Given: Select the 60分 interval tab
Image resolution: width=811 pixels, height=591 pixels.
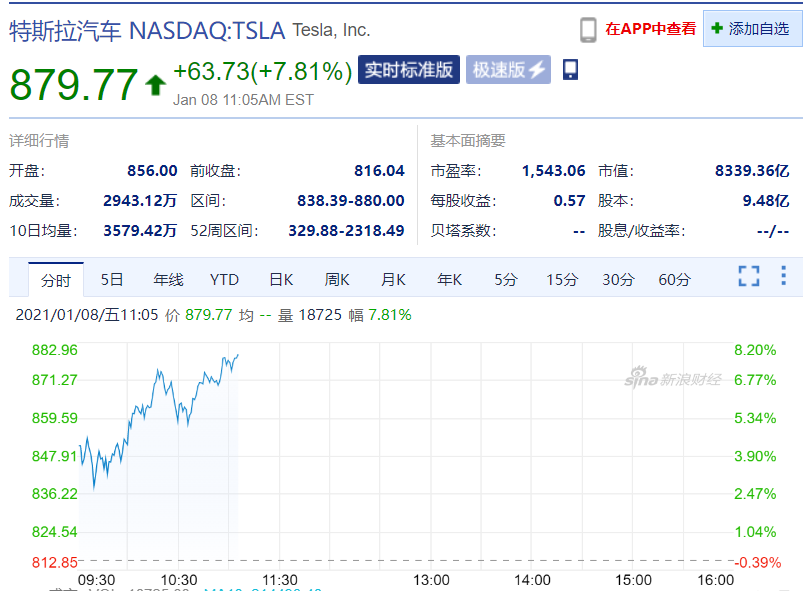Looking at the screenshot, I should [x=674, y=279].
